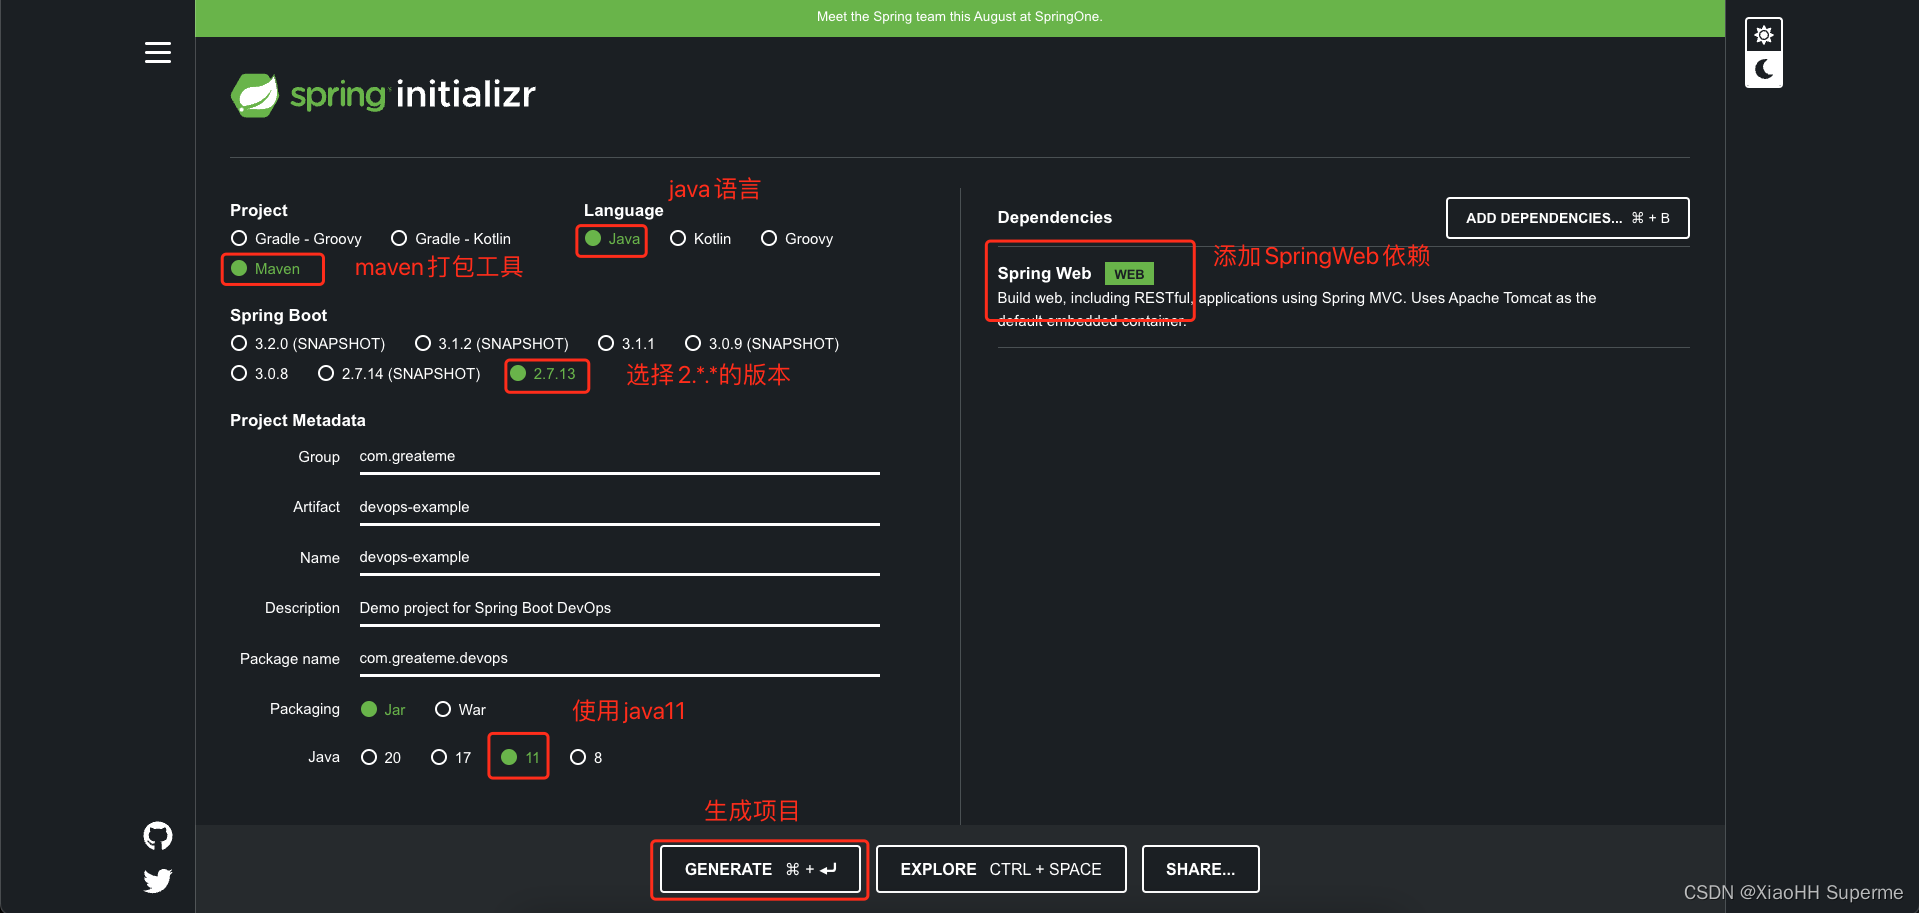Click the EXPLORE button

pos(1001,870)
